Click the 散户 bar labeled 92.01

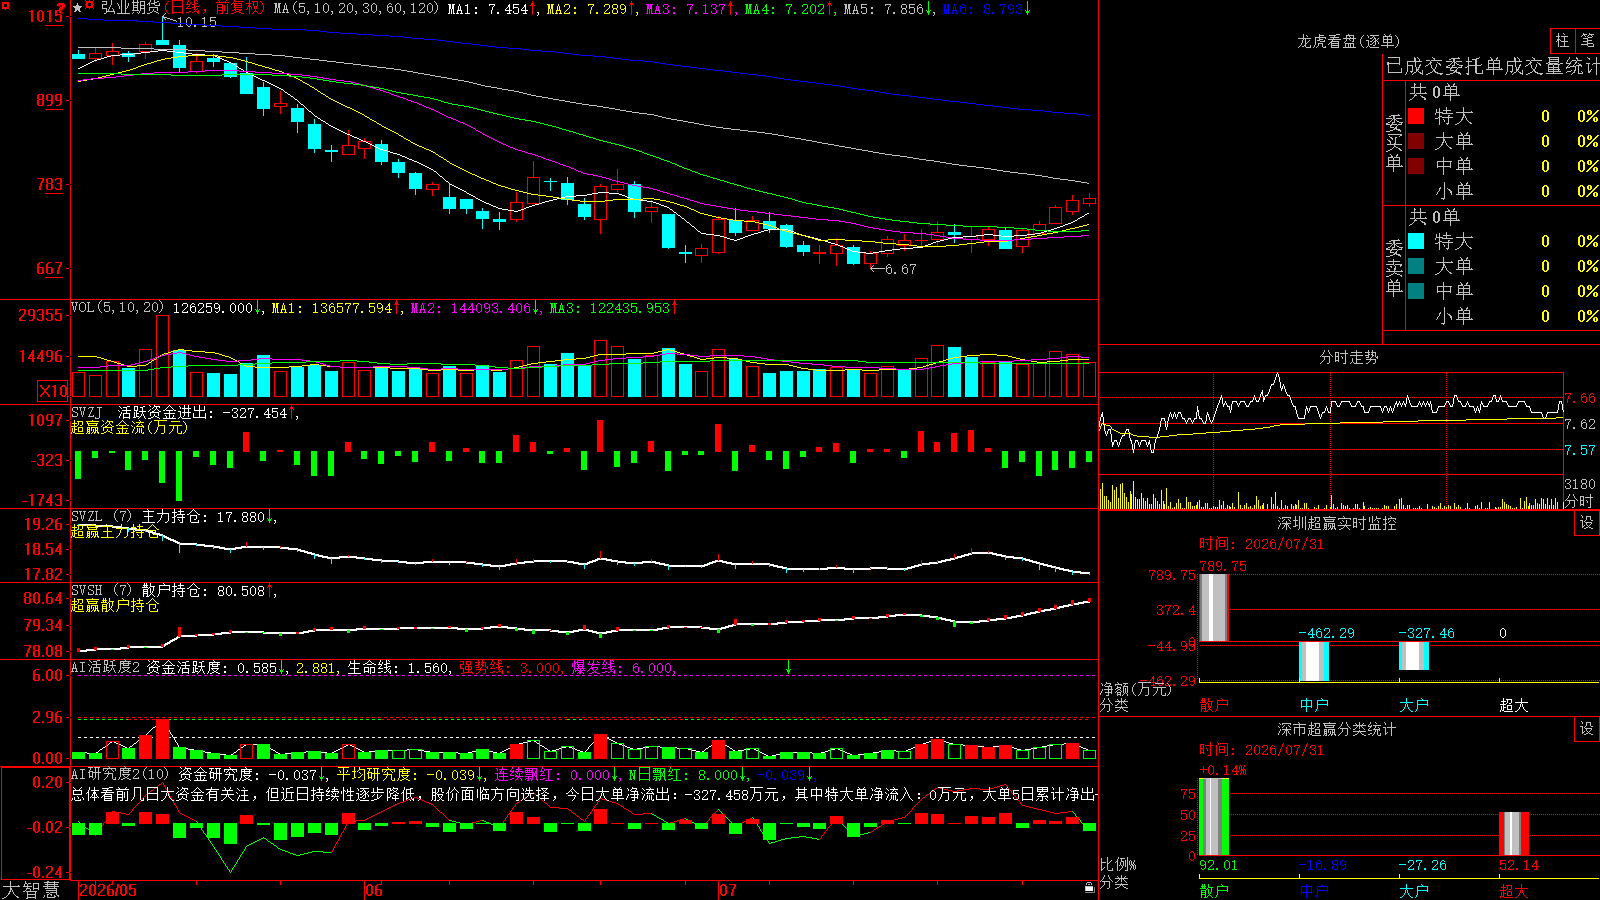tap(1213, 817)
